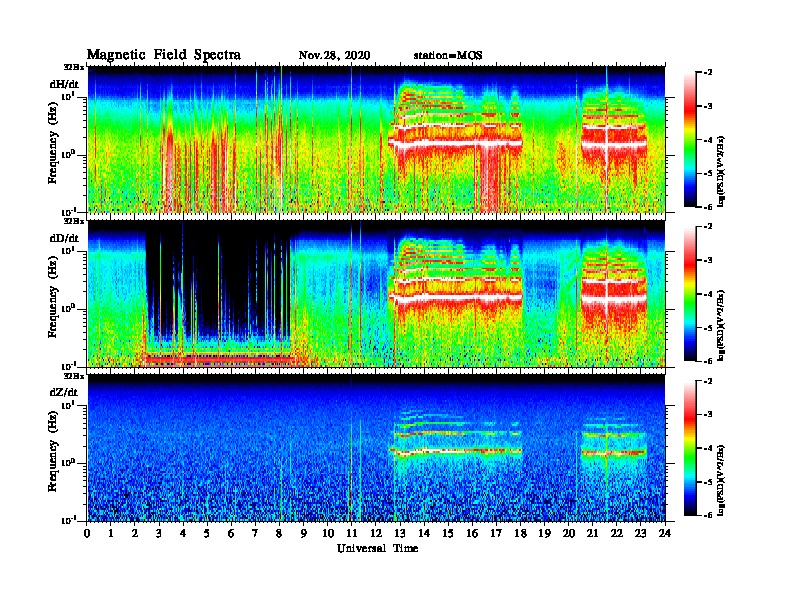This screenshot has height=612, width=792.
Task: Click the "station=MOS" label
Action: point(448,56)
